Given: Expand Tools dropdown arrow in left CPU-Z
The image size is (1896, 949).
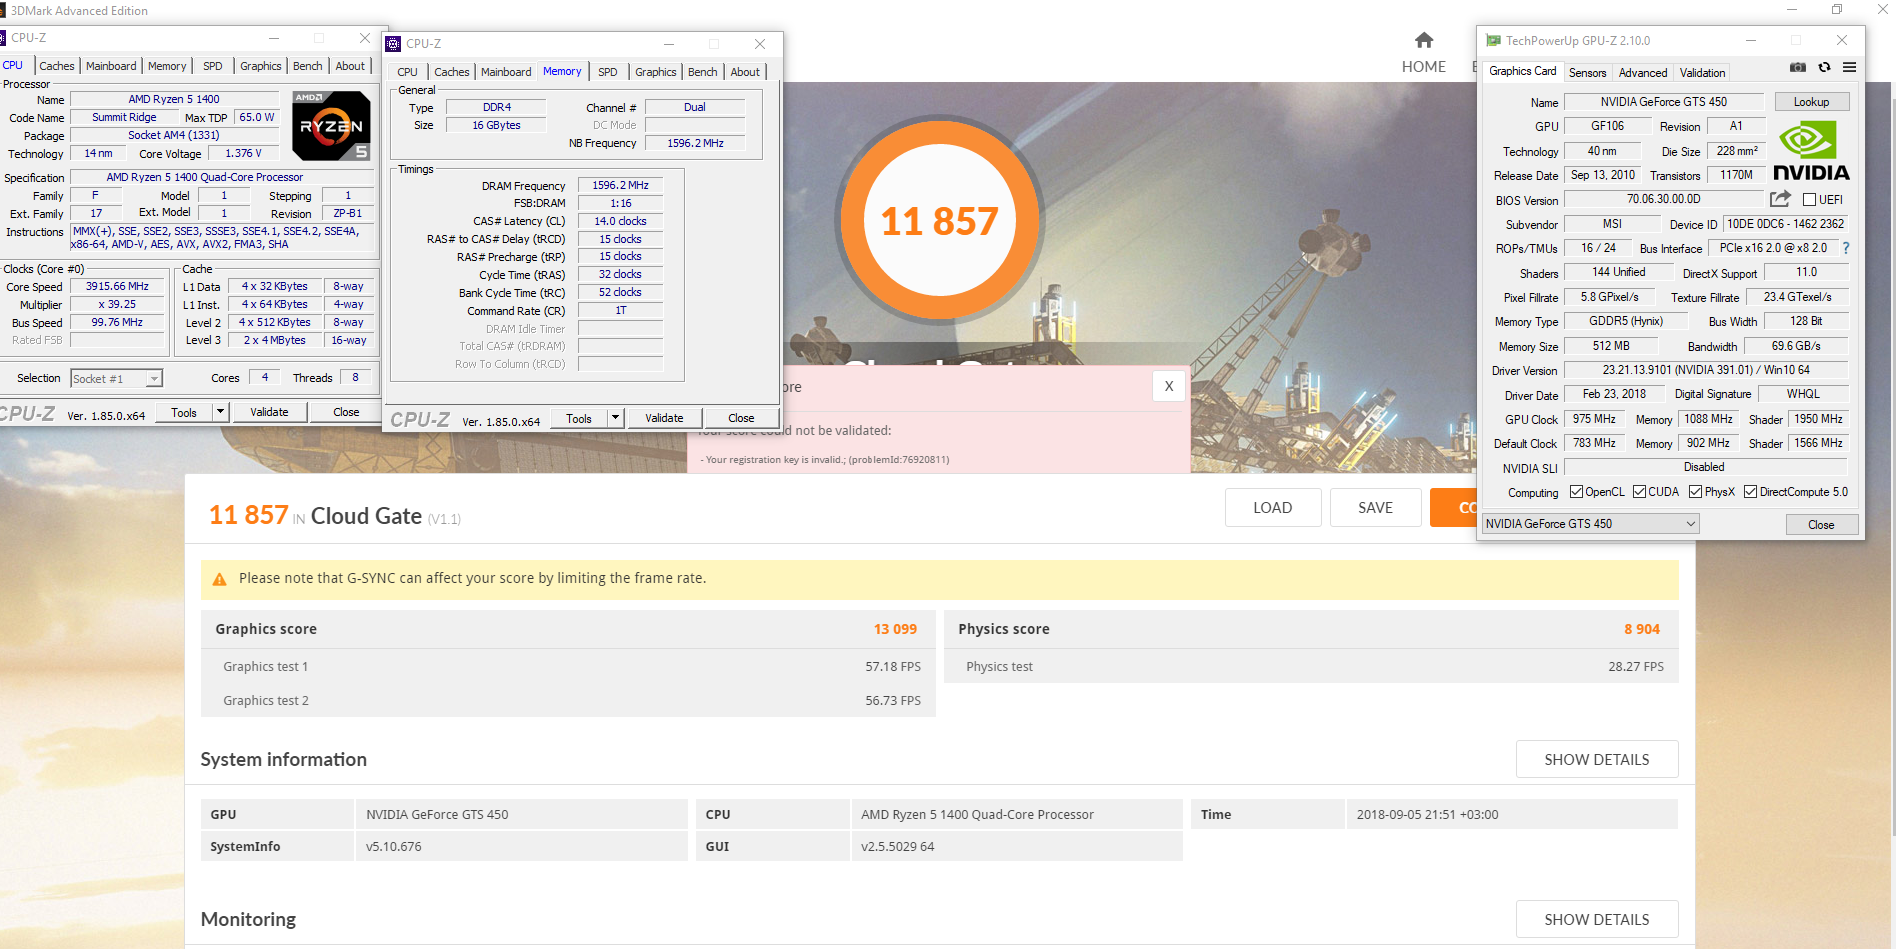Looking at the screenshot, I should tap(220, 412).
